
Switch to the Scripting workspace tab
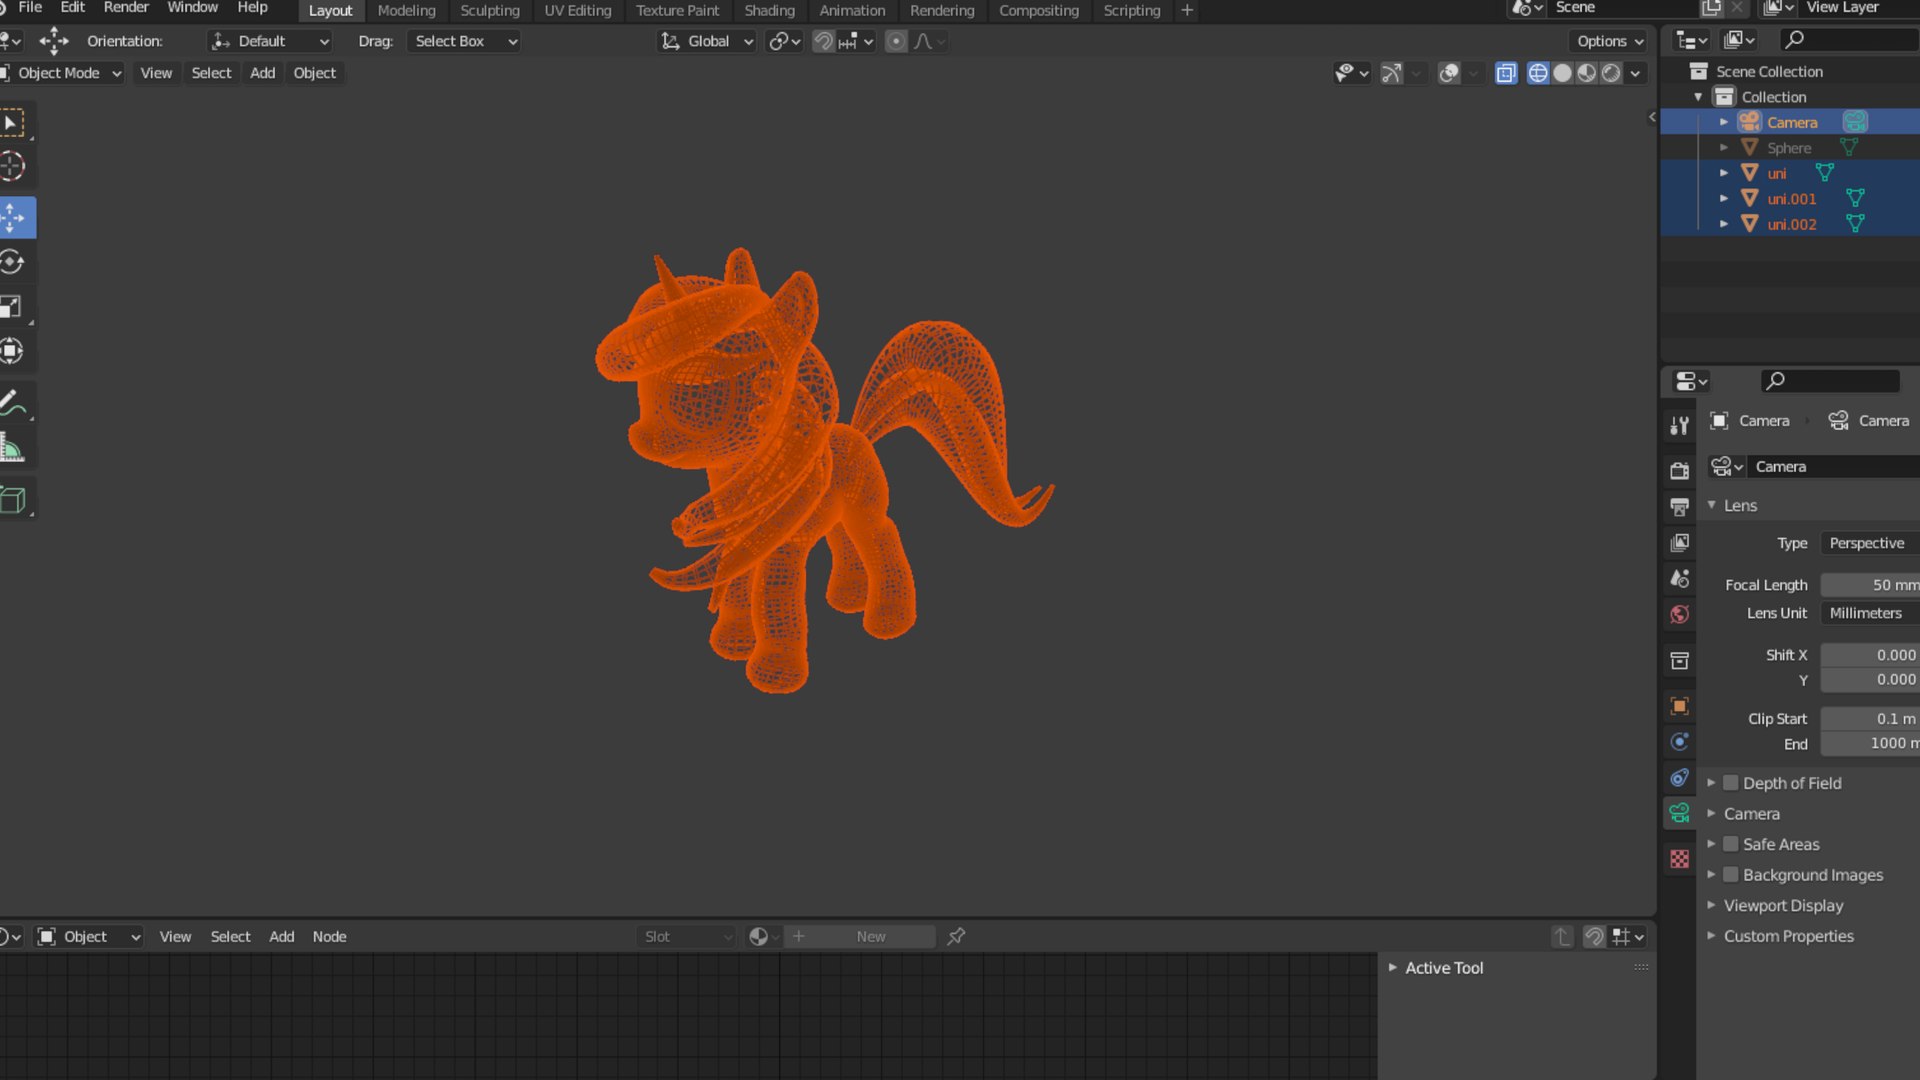(x=1132, y=10)
